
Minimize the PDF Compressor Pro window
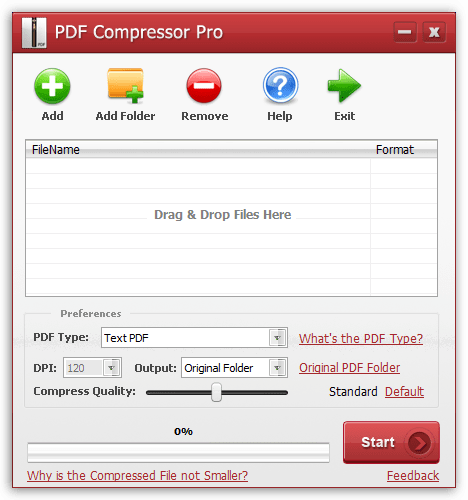(405, 32)
